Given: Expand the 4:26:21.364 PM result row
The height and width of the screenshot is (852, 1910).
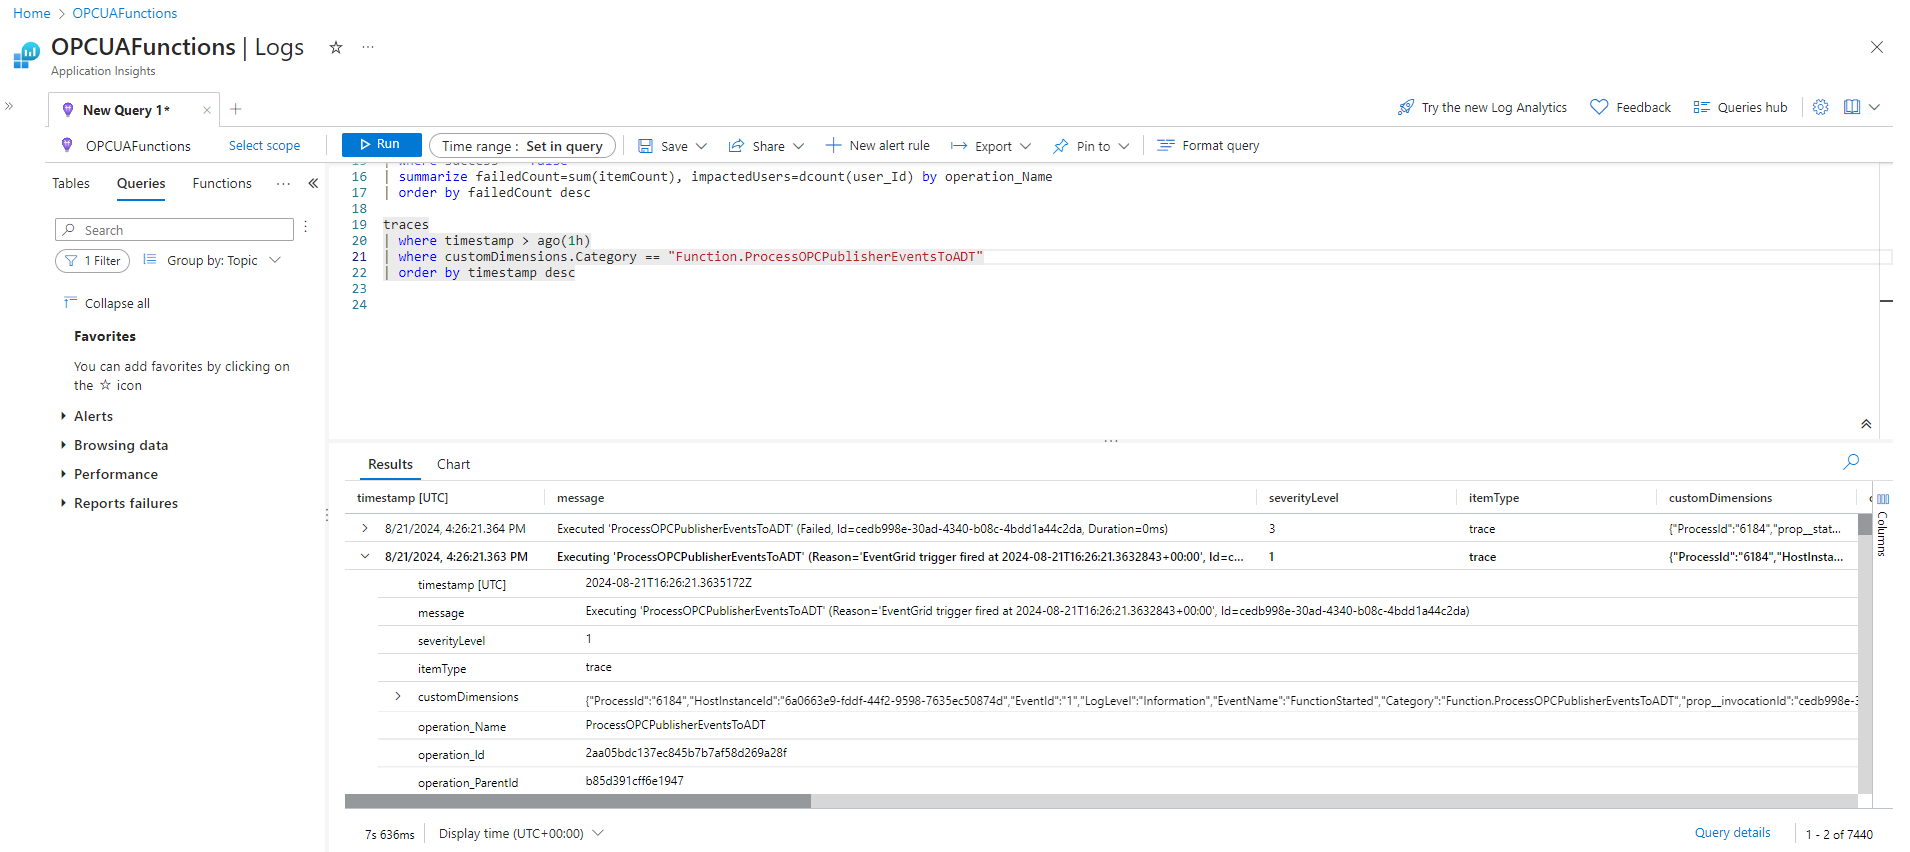Looking at the screenshot, I should pyautogui.click(x=365, y=529).
